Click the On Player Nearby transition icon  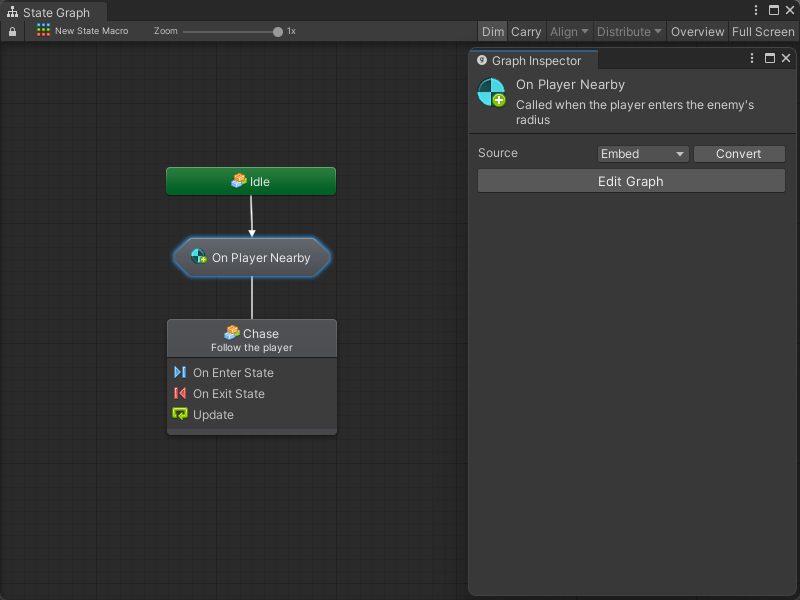pyautogui.click(x=198, y=257)
